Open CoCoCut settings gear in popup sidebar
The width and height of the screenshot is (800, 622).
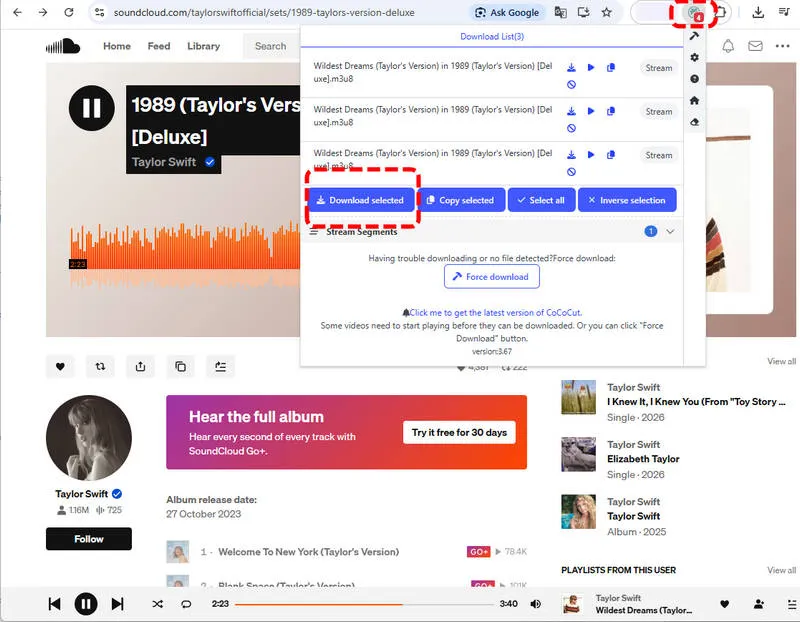(x=694, y=57)
